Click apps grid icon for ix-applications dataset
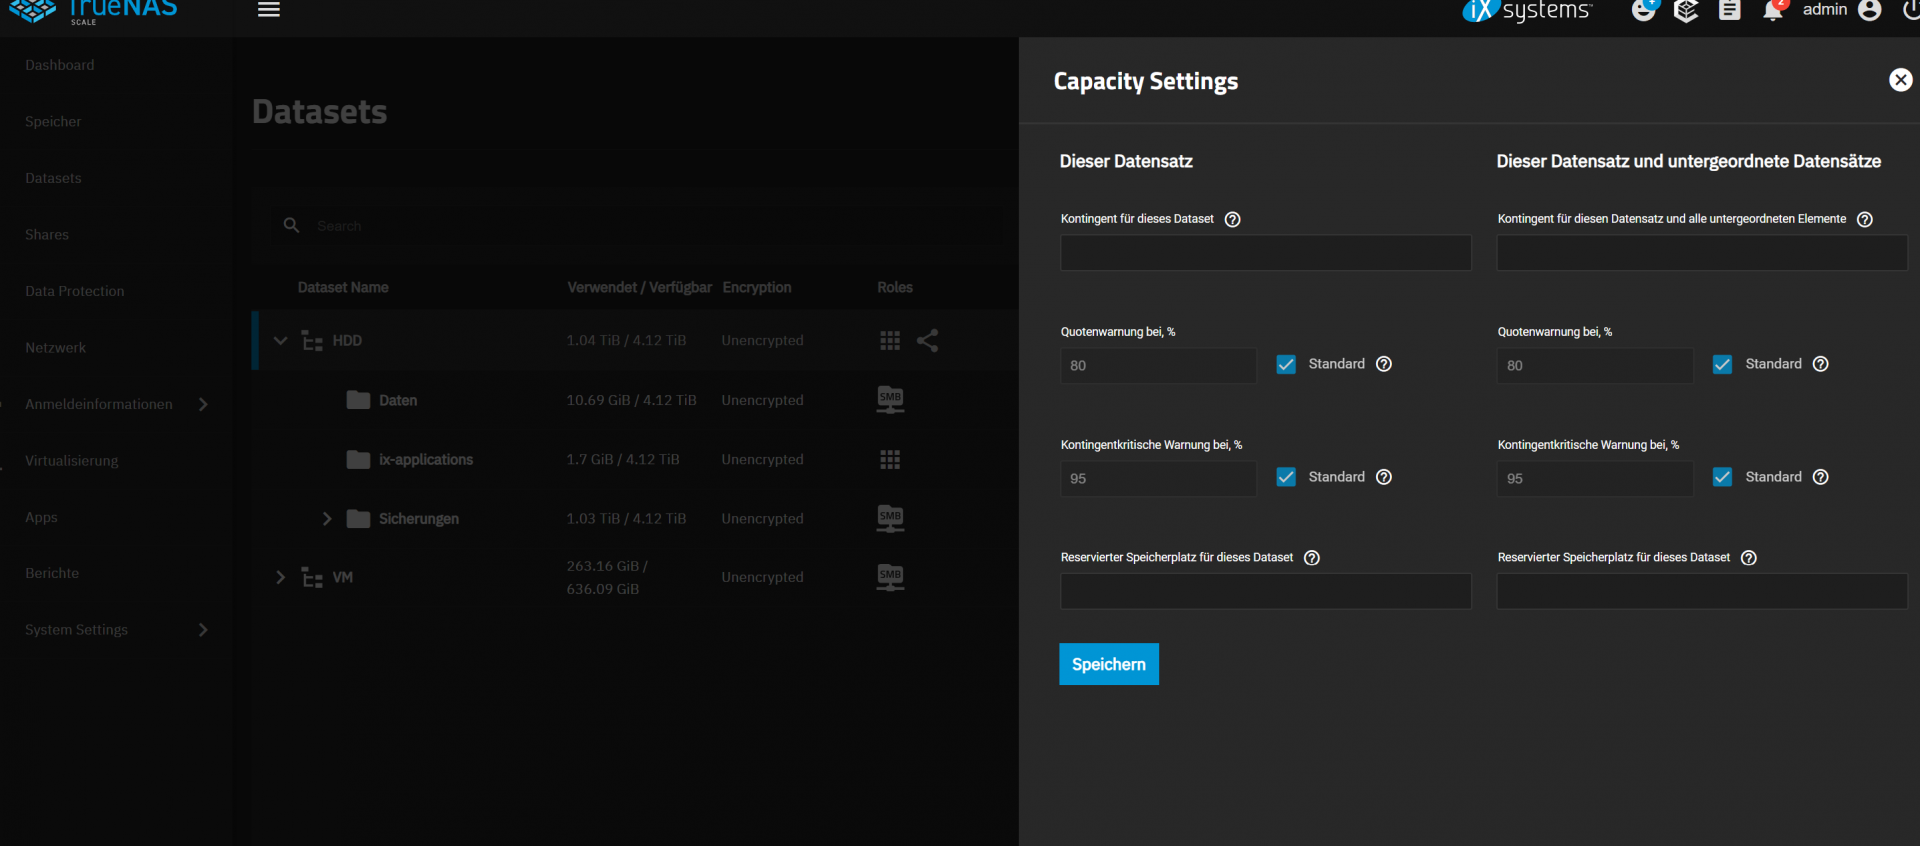 point(890,460)
